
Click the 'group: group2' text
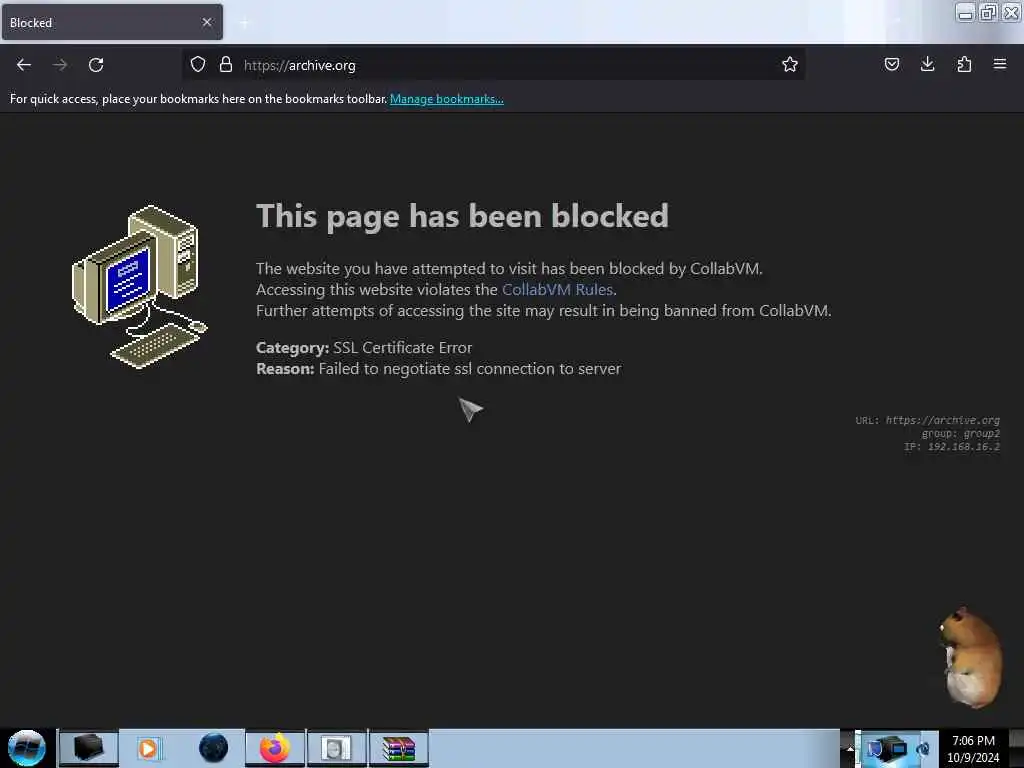[x=960, y=434]
